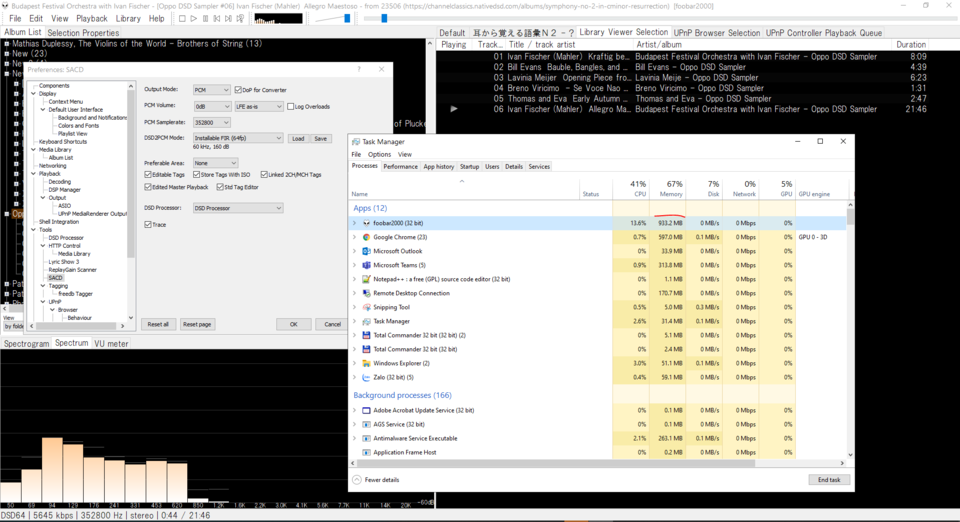Click the Task Manager process row icon
Image resolution: width=960 pixels, height=522 pixels.
click(x=366, y=321)
